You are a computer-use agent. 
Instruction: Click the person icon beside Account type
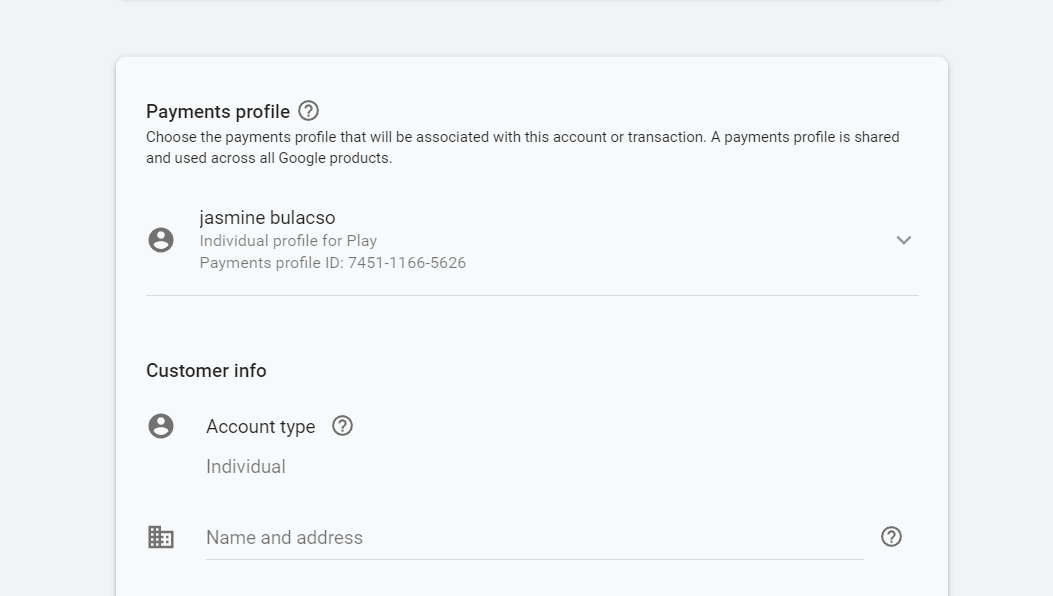pos(161,426)
